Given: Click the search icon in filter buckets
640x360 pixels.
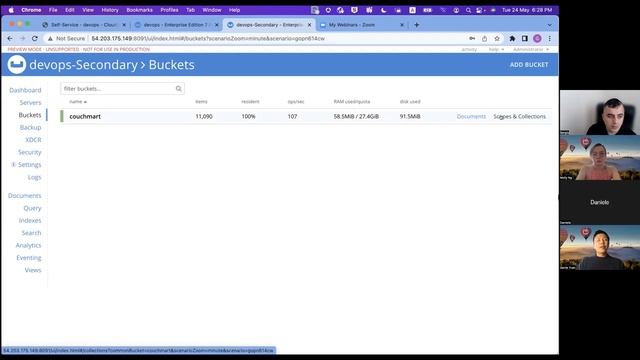Looking at the screenshot, I should click(x=178, y=89).
